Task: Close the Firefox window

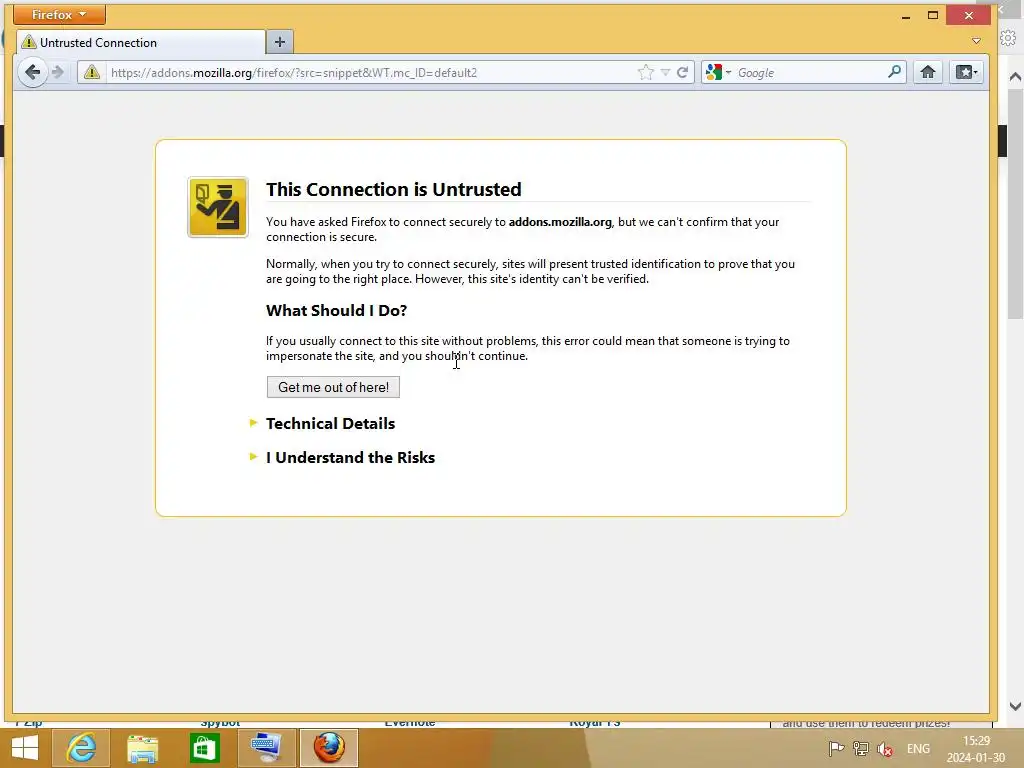Action: pos(969,15)
